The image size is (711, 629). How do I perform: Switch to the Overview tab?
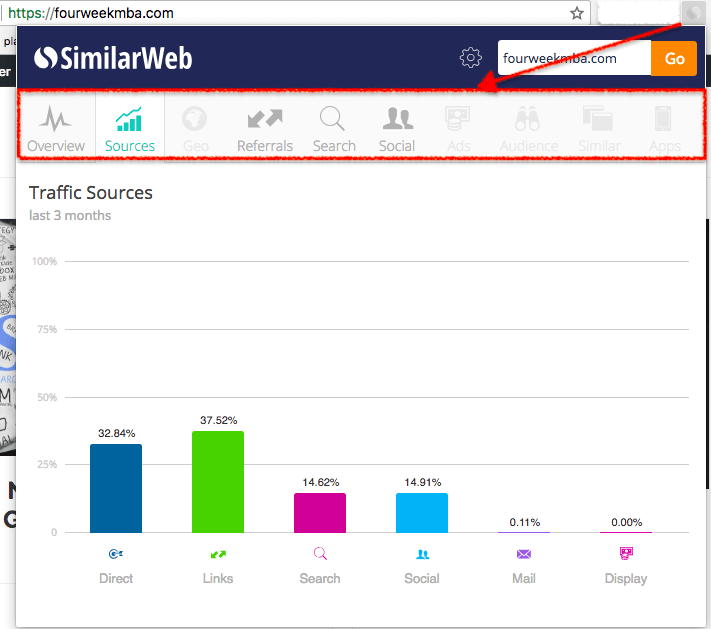click(x=56, y=129)
